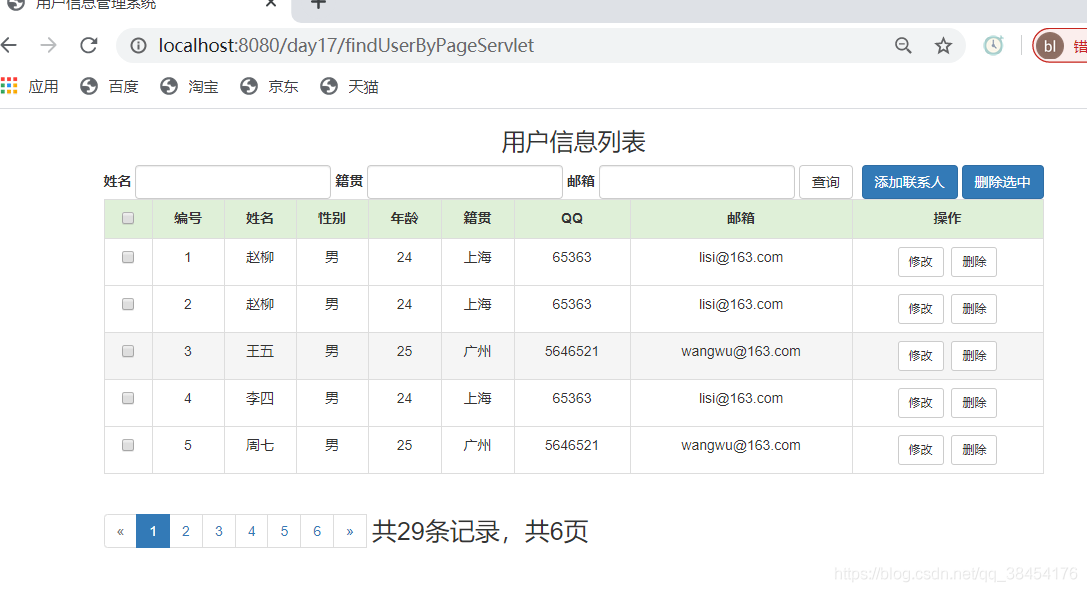Screen dimensions: 1087x592
Task: Go to page 2 in pagination
Action: 186,531
